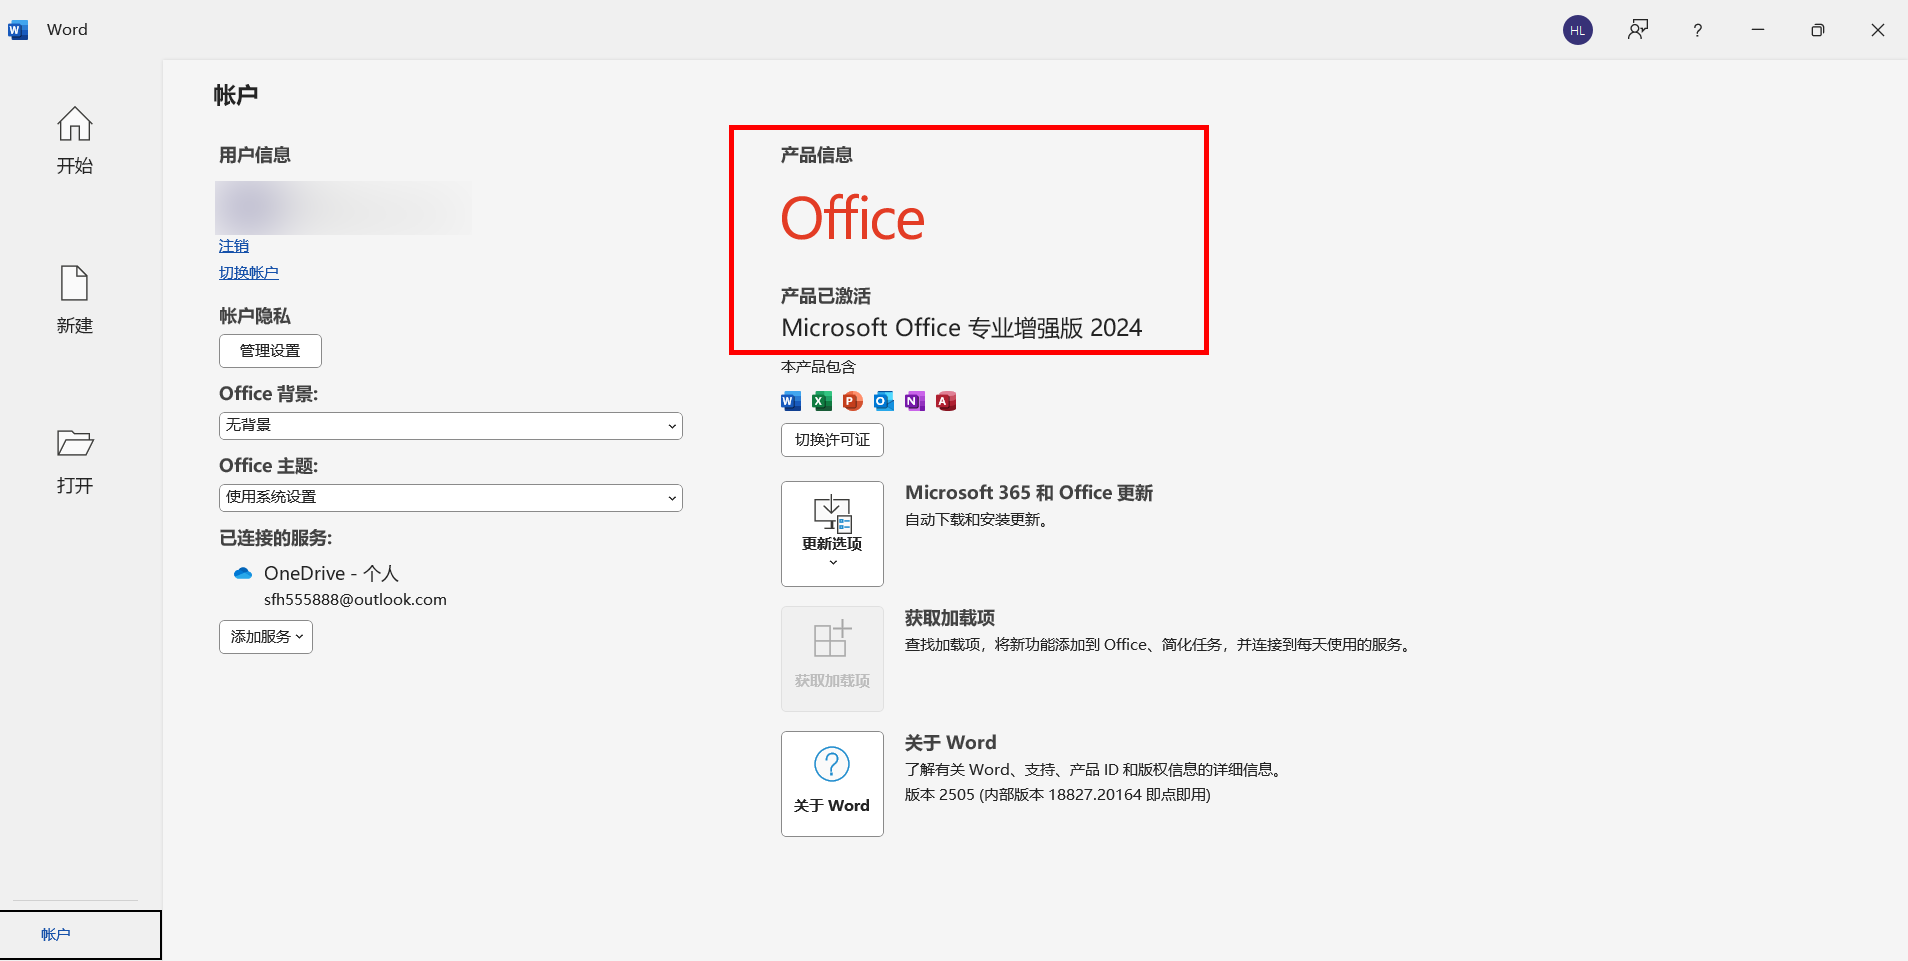Open the 添加服务 dropdown button
The width and height of the screenshot is (1908, 961).
click(x=266, y=637)
